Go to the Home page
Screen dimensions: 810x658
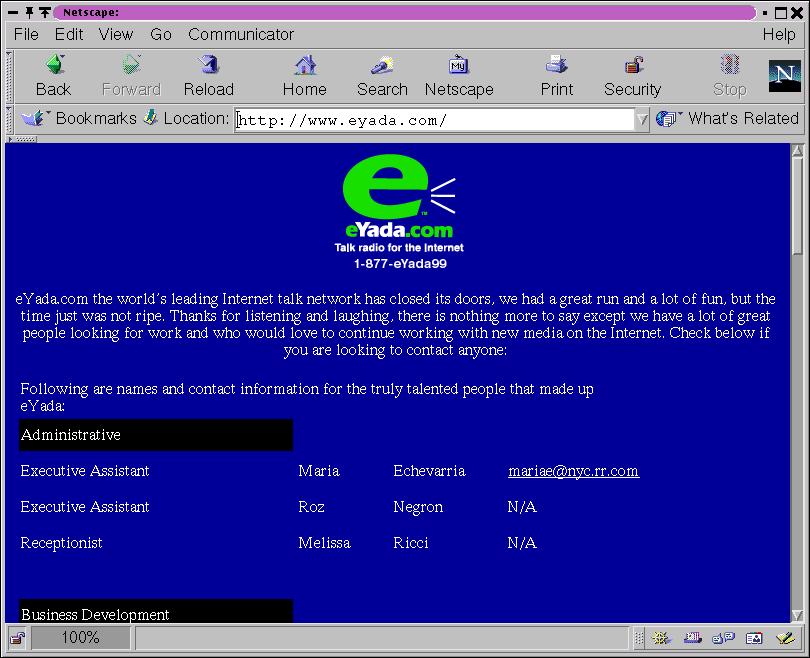click(305, 65)
